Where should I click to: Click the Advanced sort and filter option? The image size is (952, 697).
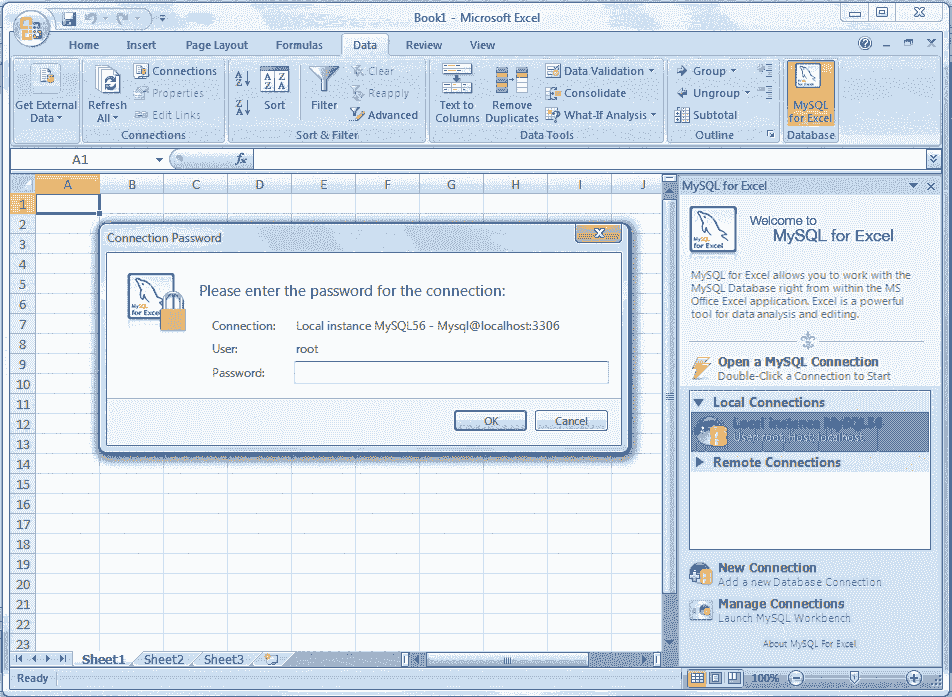click(385, 115)
